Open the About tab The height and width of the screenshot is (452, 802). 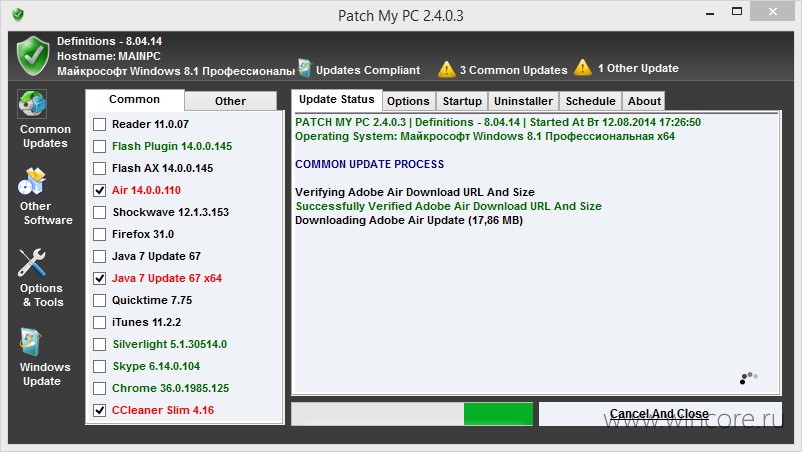point(644,101)
